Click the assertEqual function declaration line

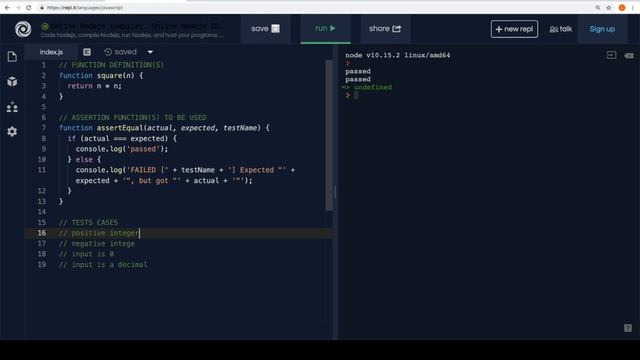pyautogui.click(x=164, y=128)
